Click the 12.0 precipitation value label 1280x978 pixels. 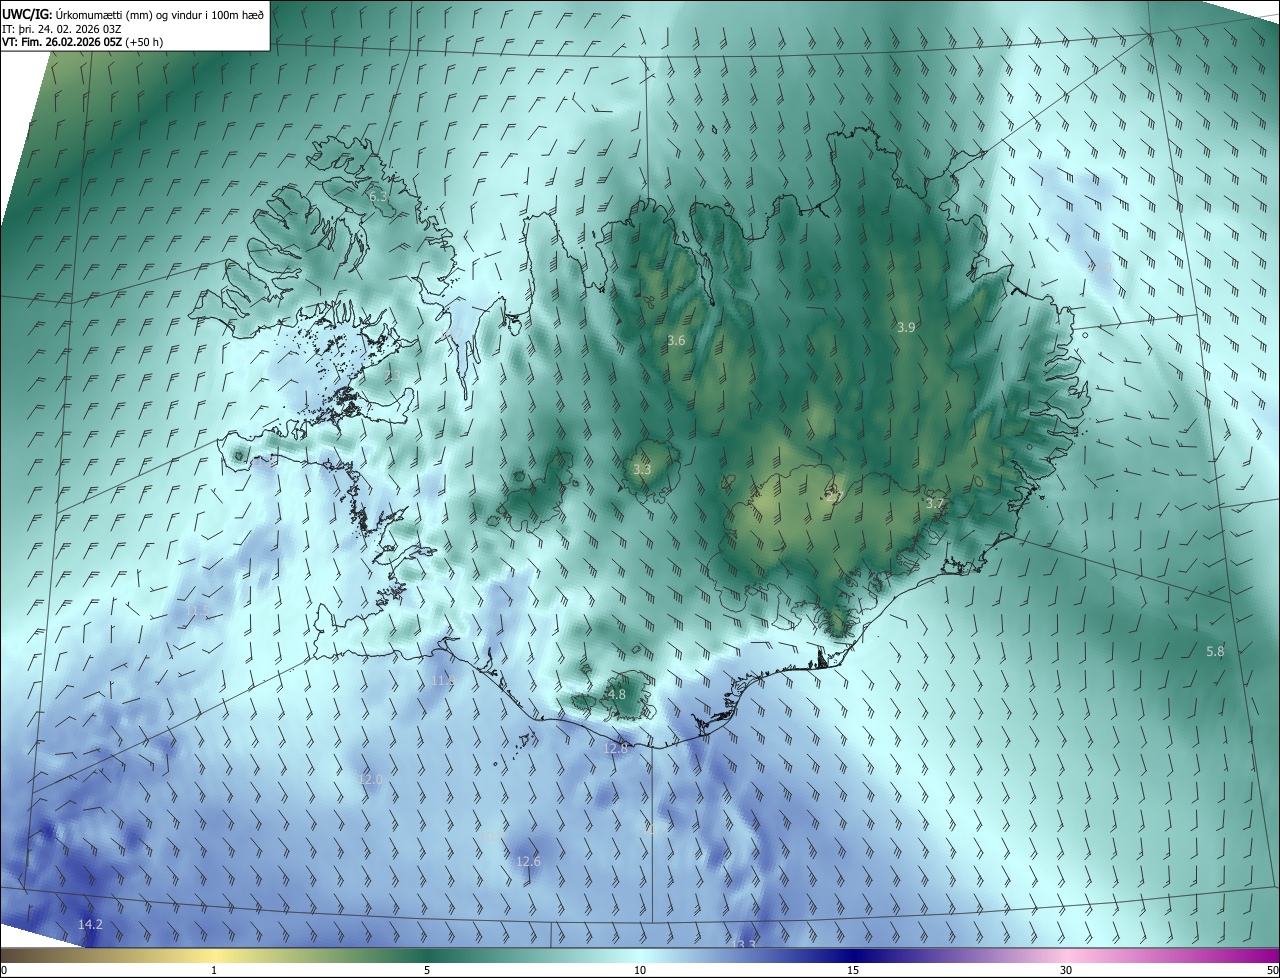point(371,779)
